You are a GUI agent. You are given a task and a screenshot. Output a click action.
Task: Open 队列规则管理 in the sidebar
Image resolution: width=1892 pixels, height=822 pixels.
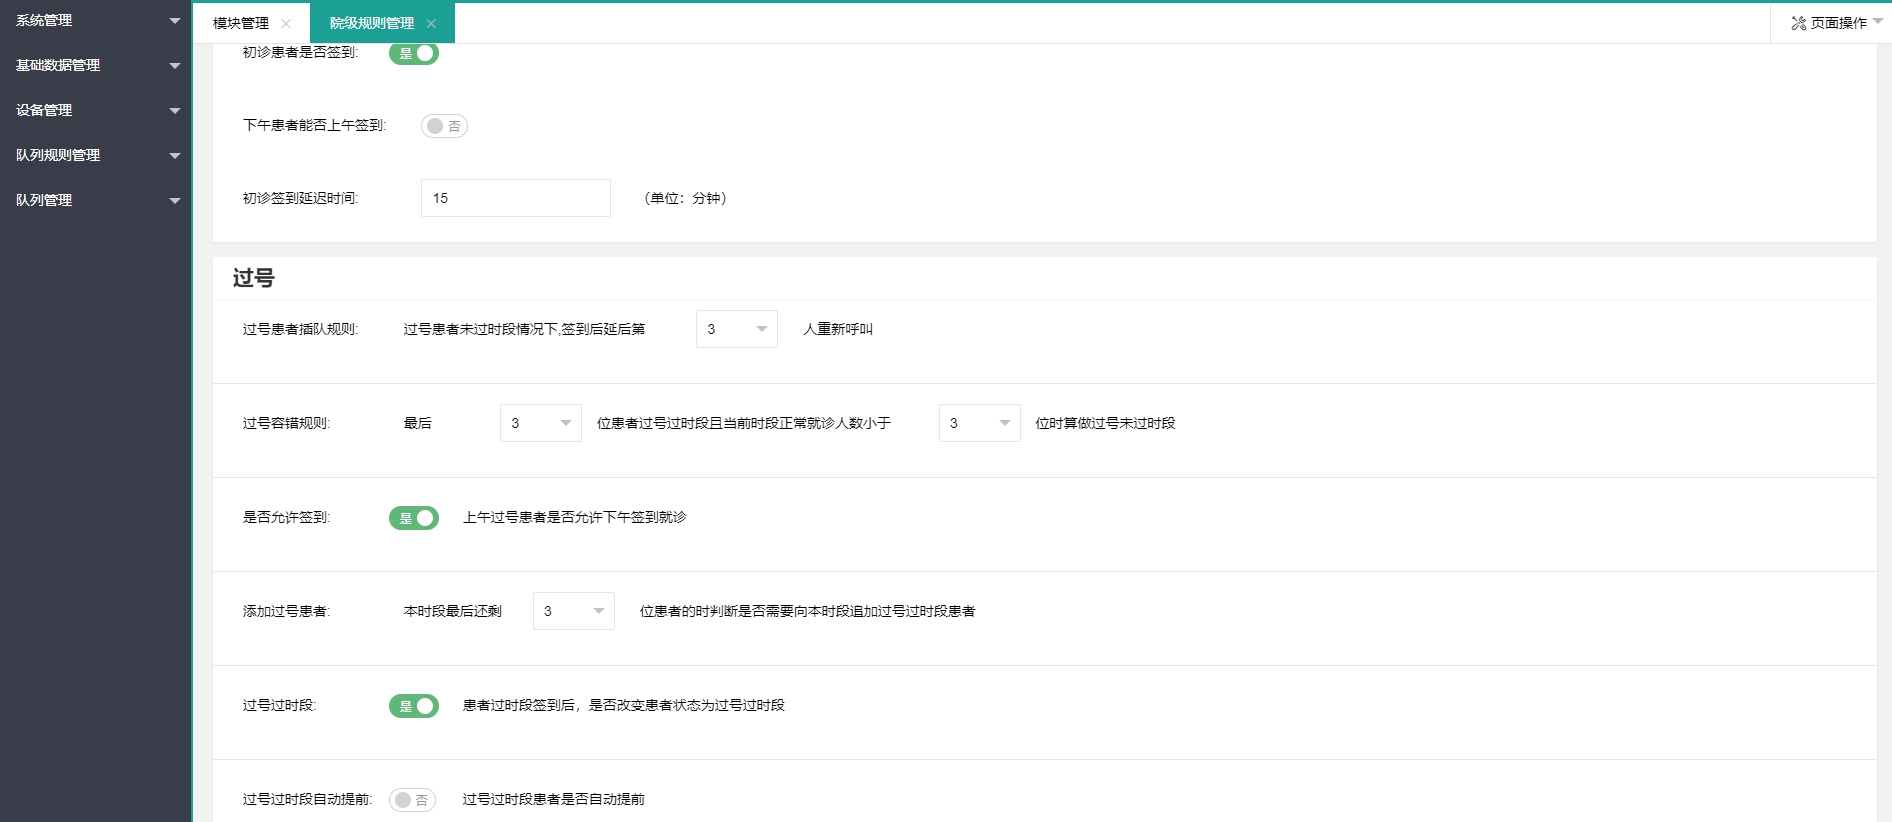95,156
